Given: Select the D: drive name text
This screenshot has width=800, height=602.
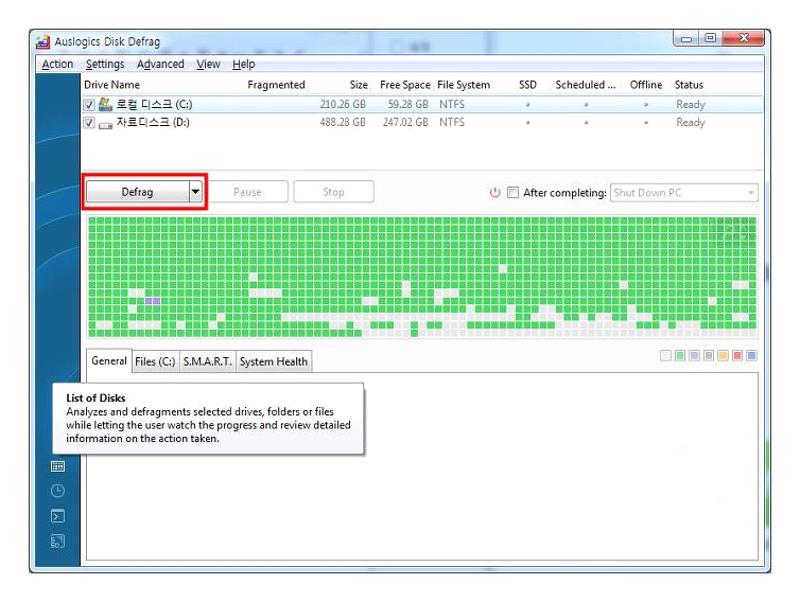Looking at the screenshot, I should (153, 122).
